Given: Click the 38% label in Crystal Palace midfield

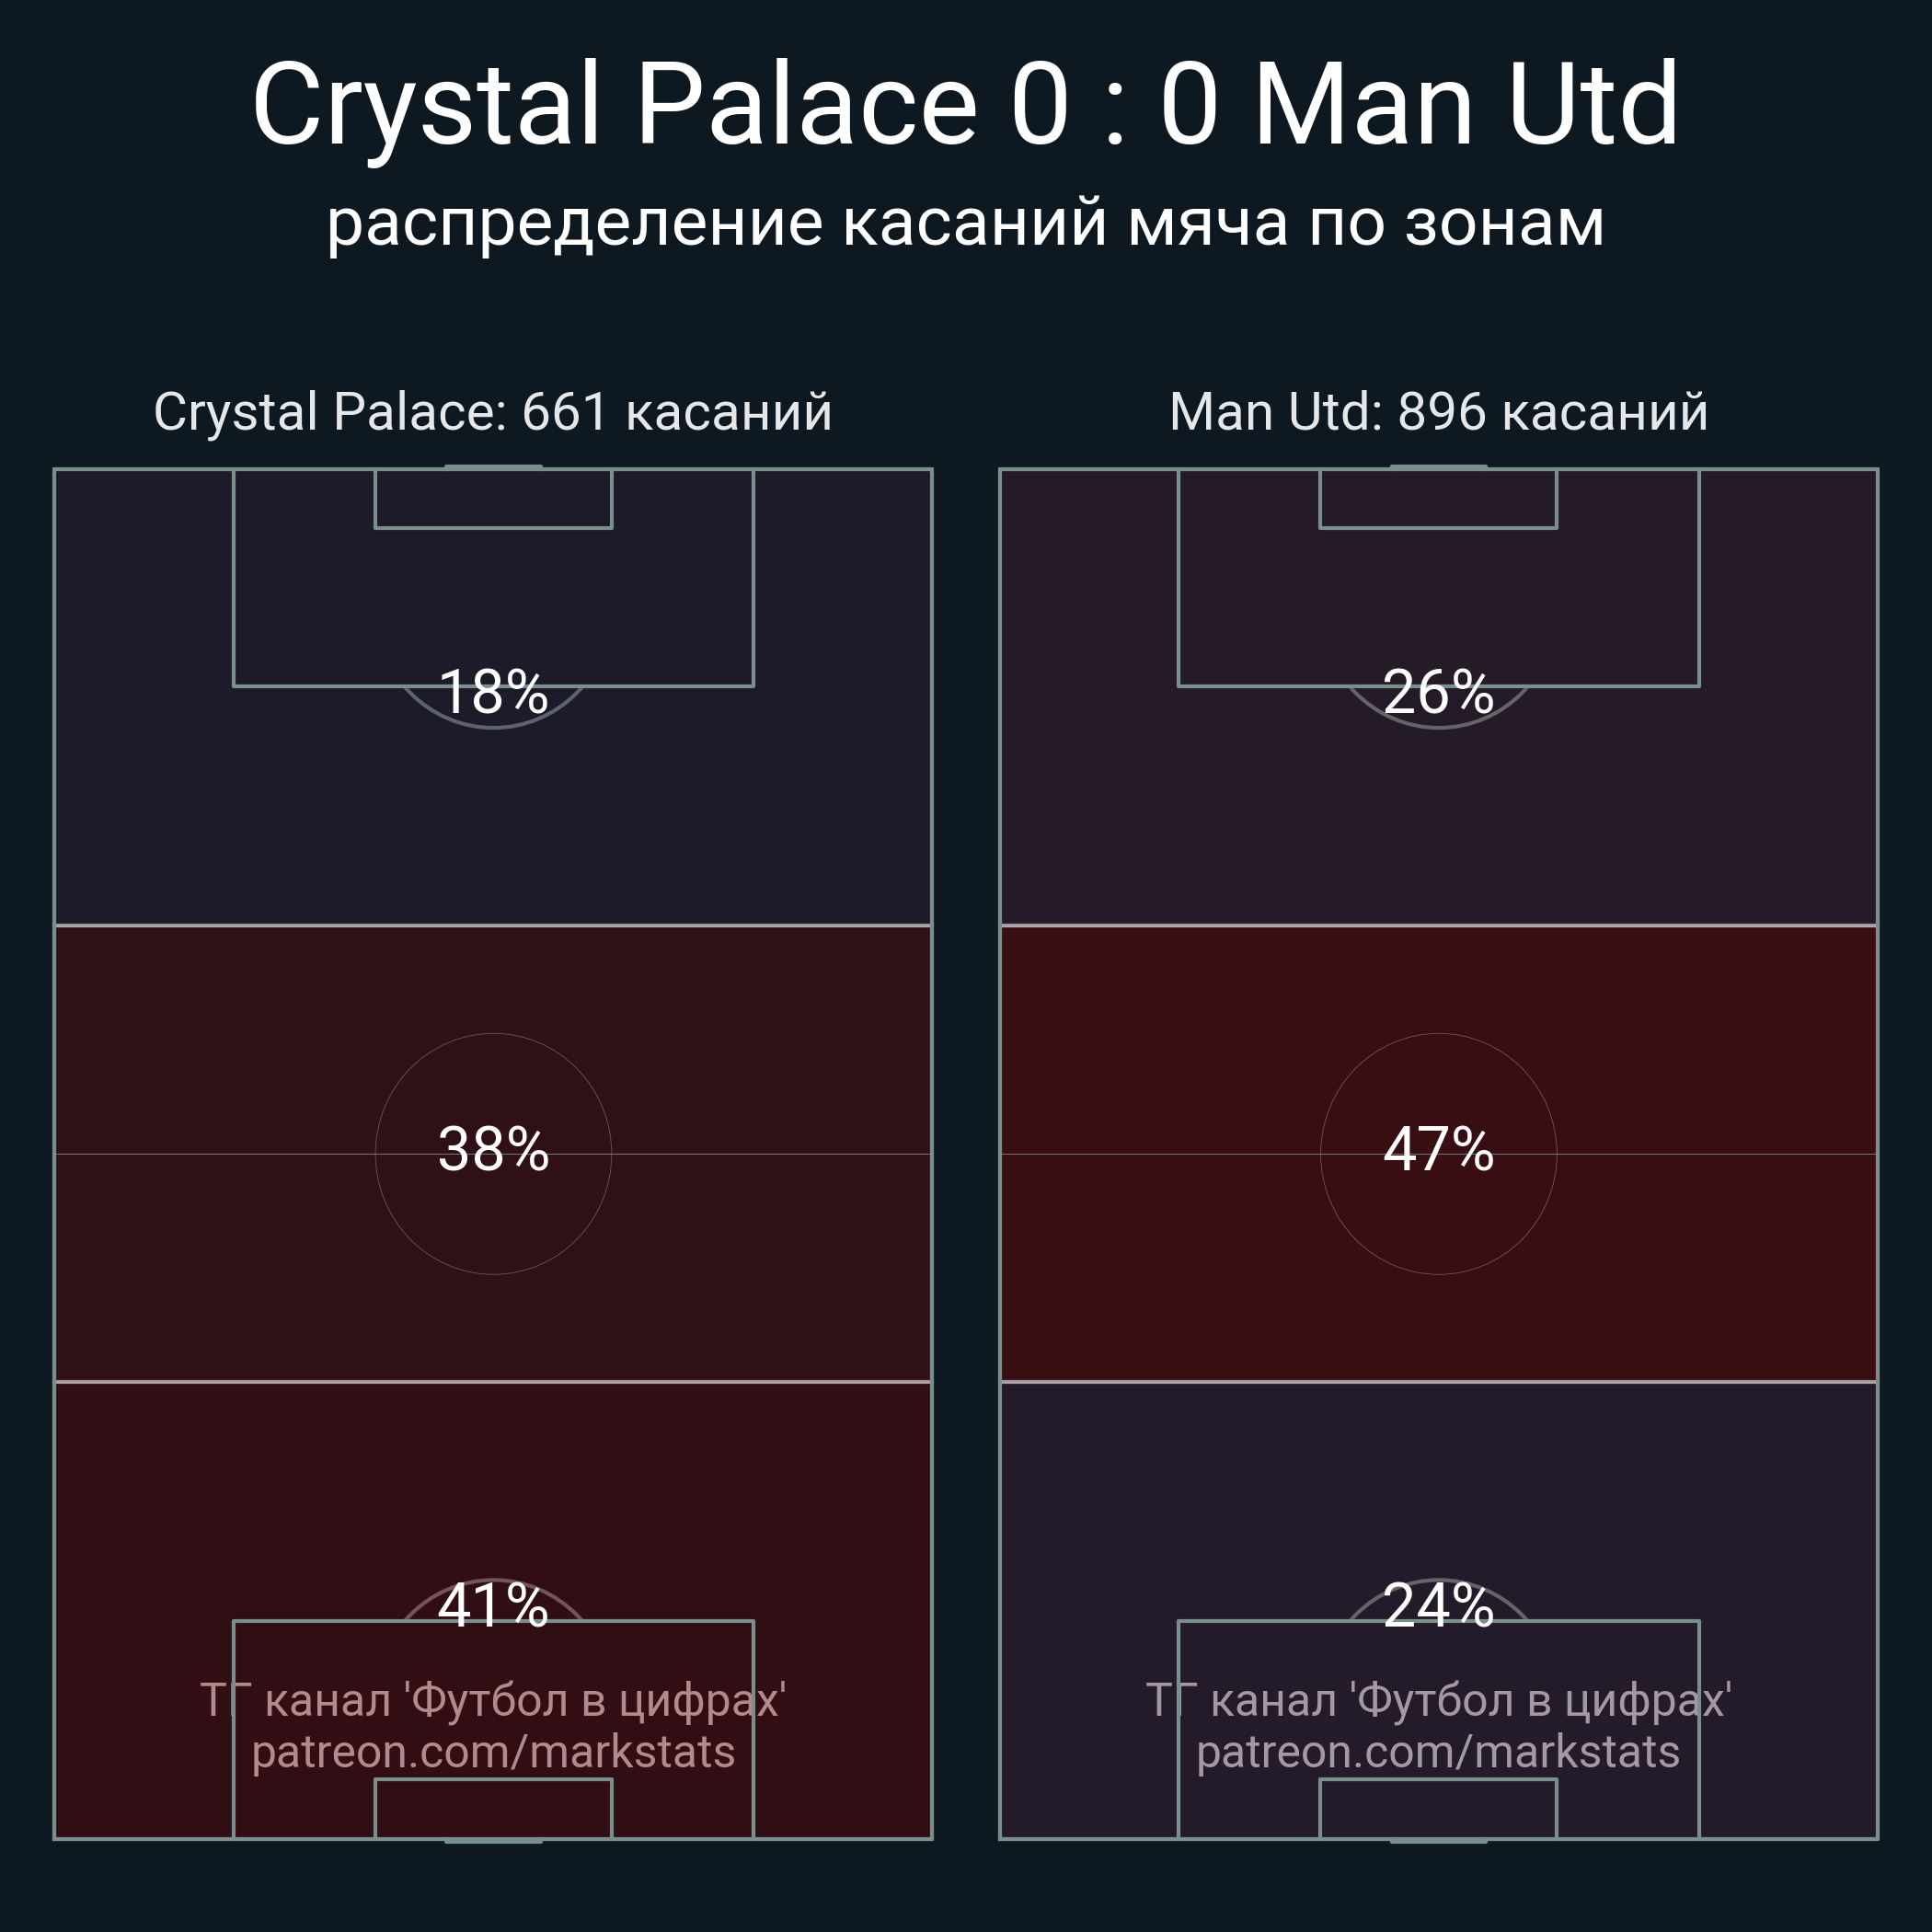Looking at the screenshot, I should click(x=493, y=1149).
